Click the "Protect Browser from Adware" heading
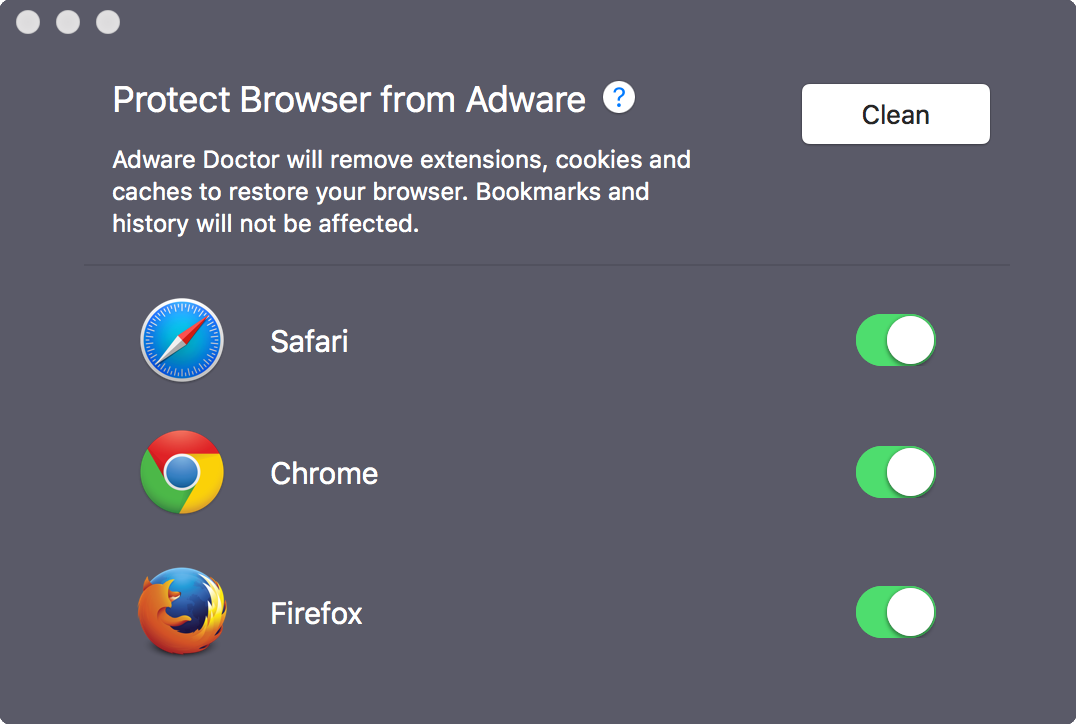Screen dimensions: 1076x724 tap(349, 100)
